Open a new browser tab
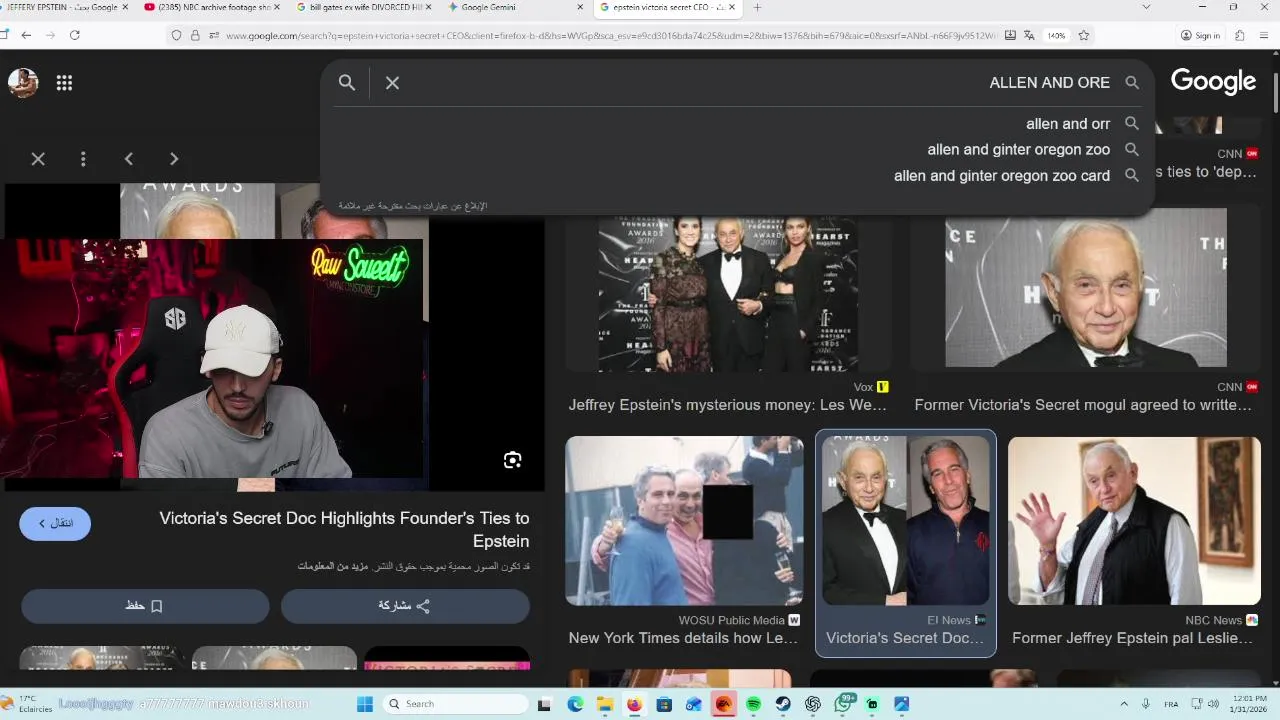1280x720 pixels. [757, 7]
